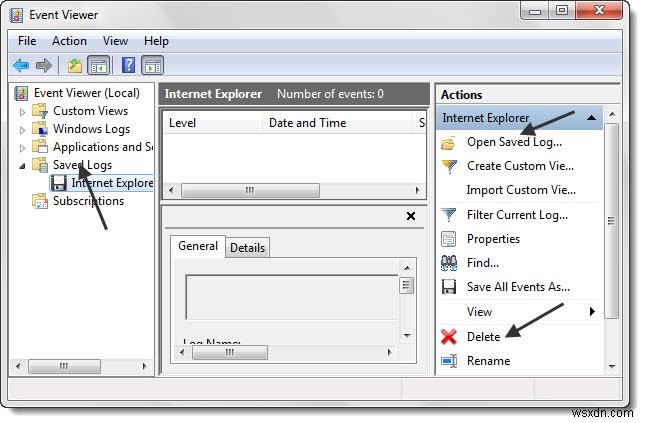Click the Find binoculars icon
This screenshot has height=423, width=645.
tap(449, 263)
